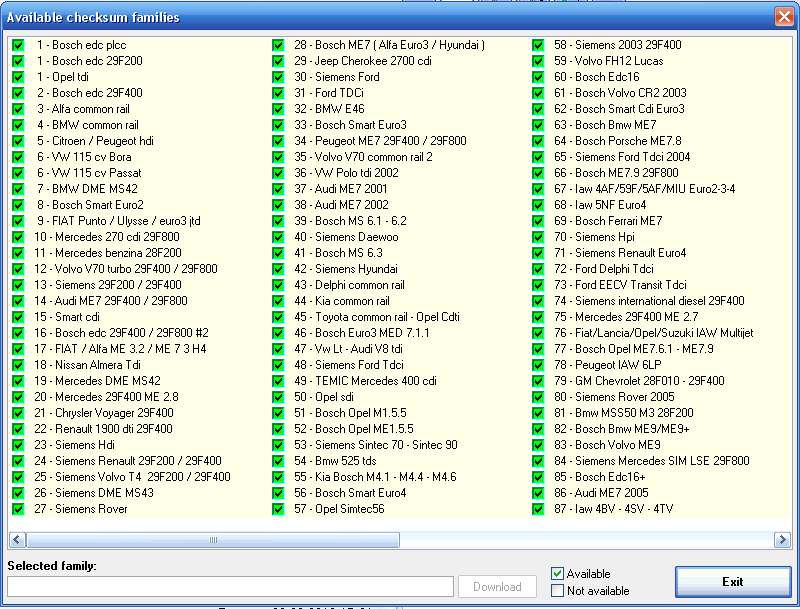The width and height of the screenshot is (800, 609).
Task: Select '10 - Mercedes 270 cdi 29F800' entry
Action: [x=107, y=237]
